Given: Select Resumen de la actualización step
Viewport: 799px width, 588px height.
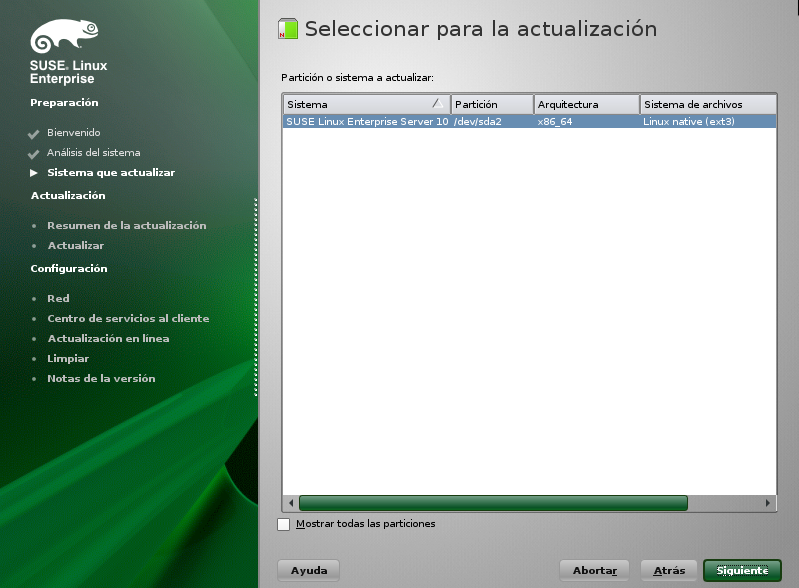Looking at the screenshot, I should point(126,226).
